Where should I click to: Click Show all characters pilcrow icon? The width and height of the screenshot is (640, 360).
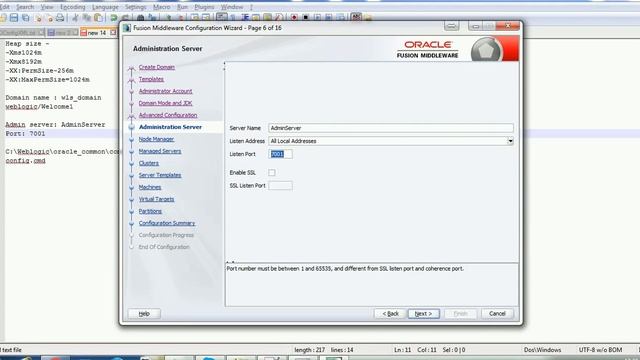coord(233,18)
